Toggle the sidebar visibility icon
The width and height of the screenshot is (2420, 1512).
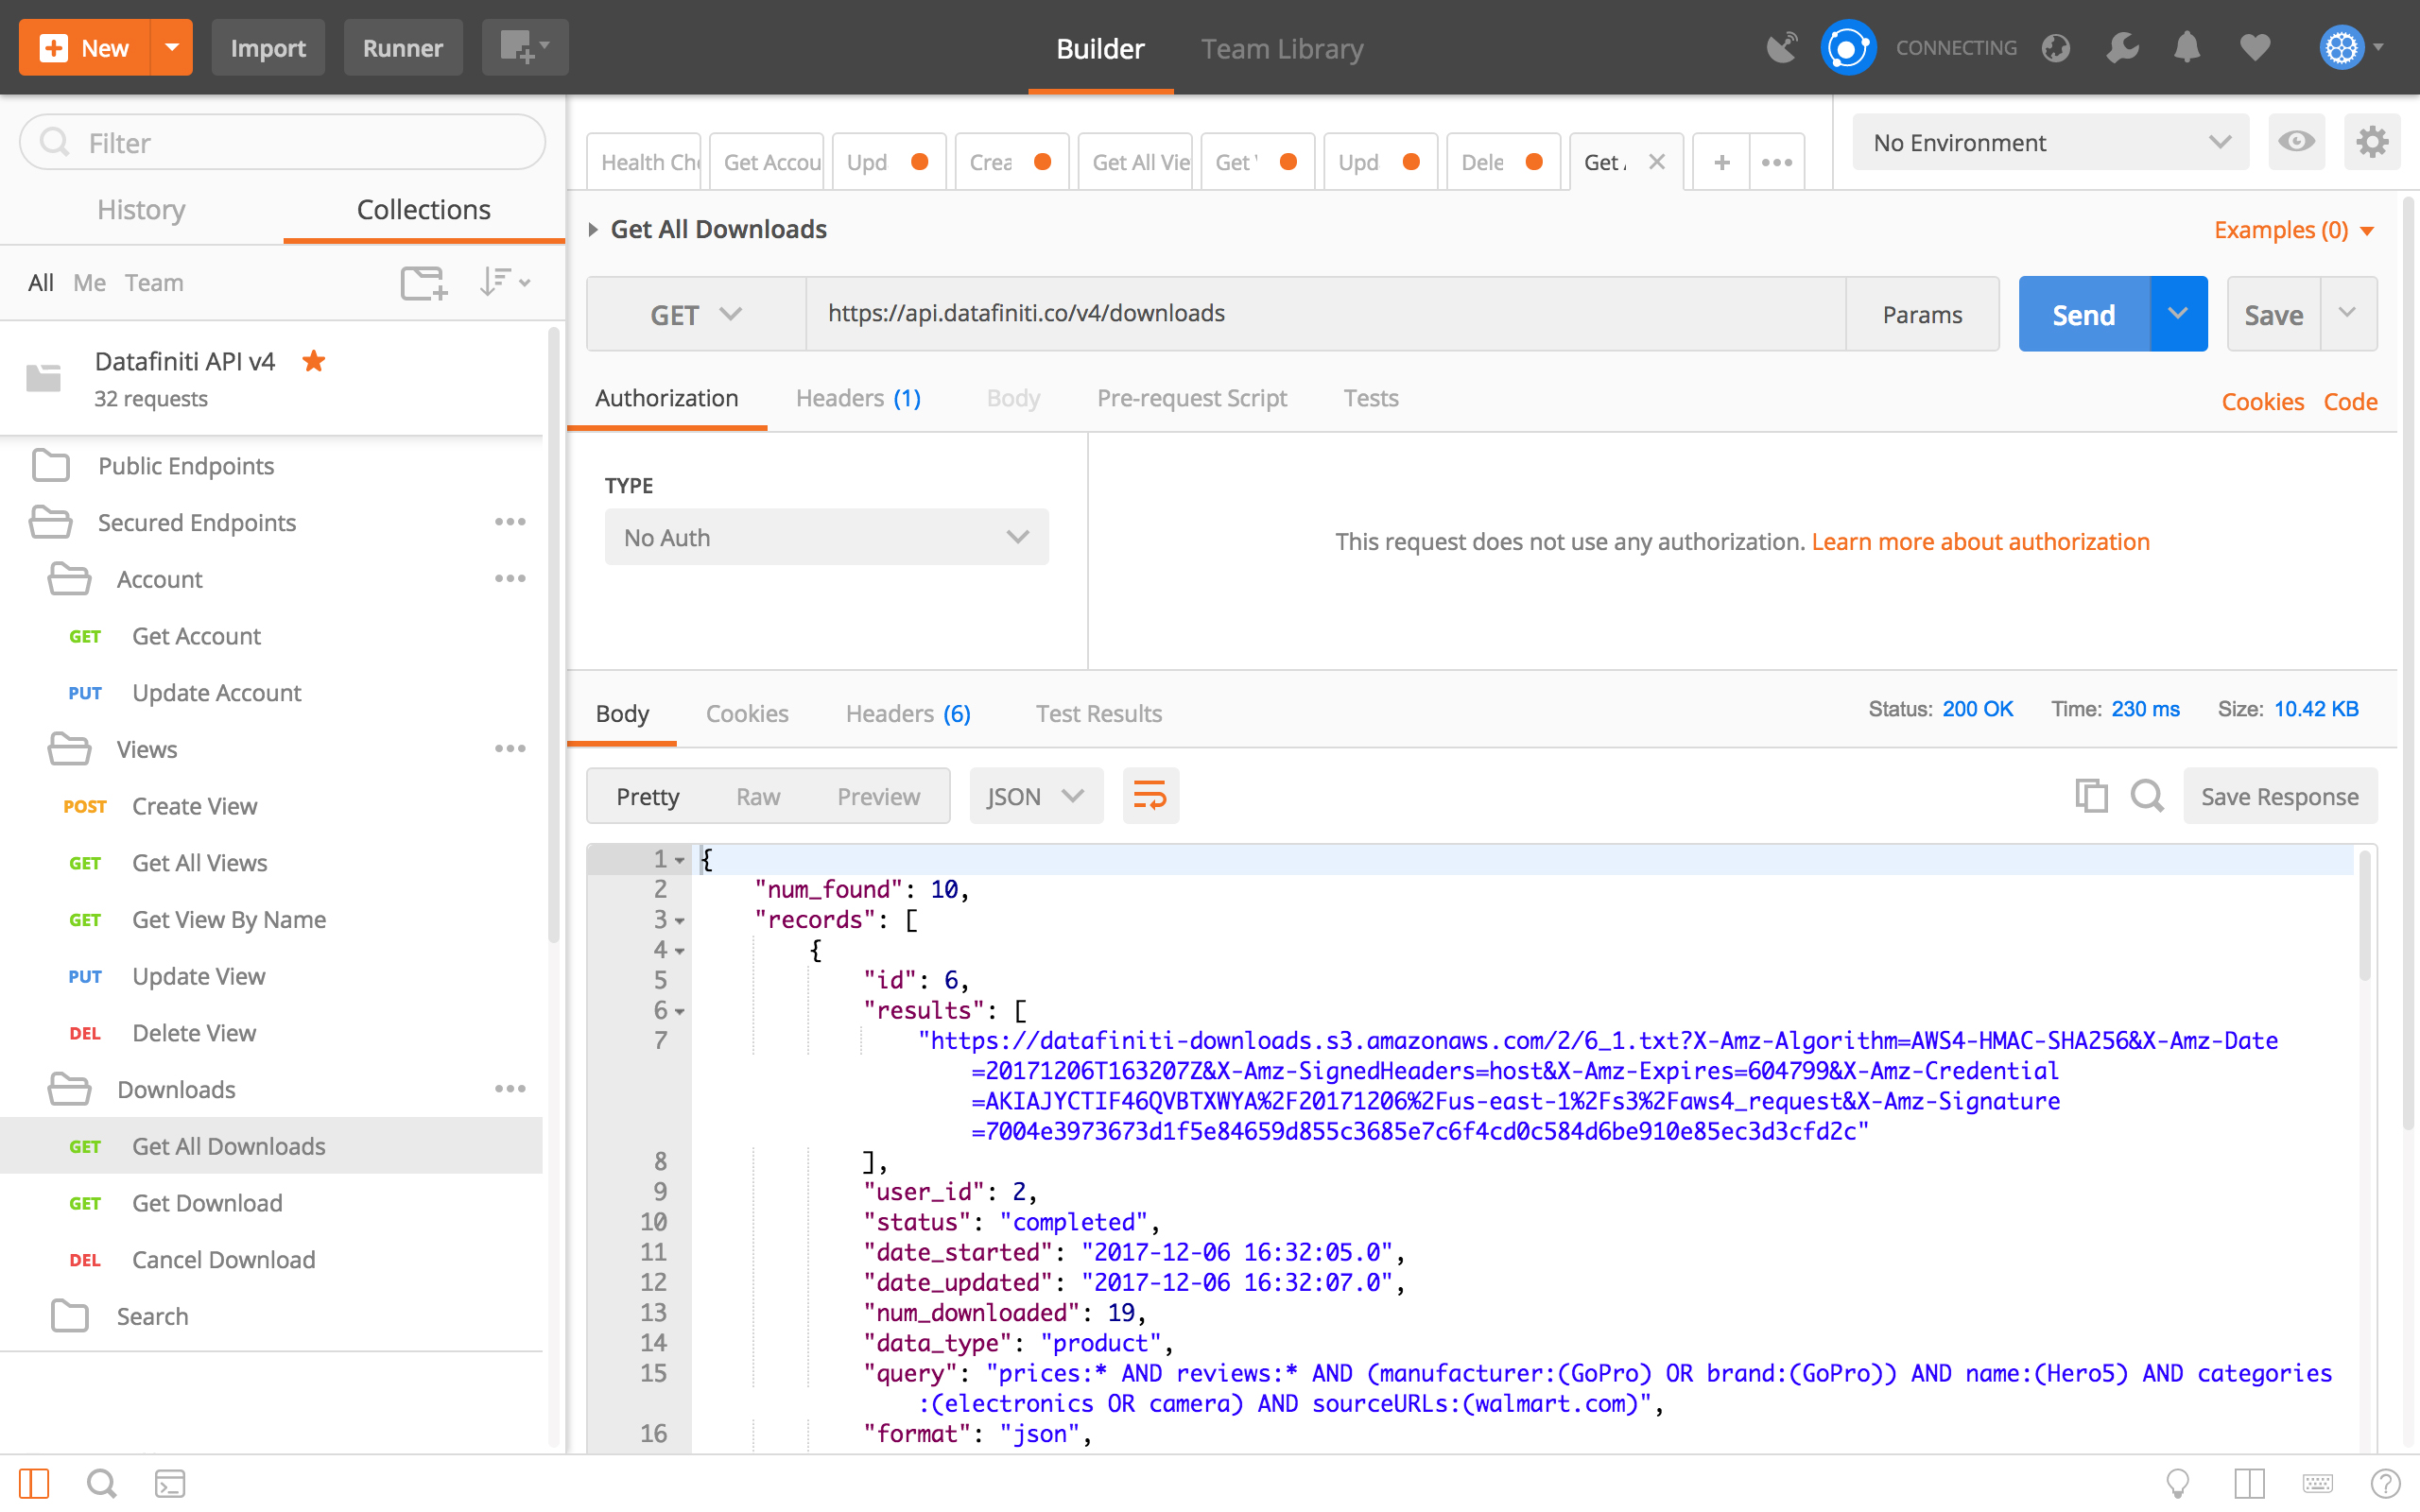[34, 1483]
